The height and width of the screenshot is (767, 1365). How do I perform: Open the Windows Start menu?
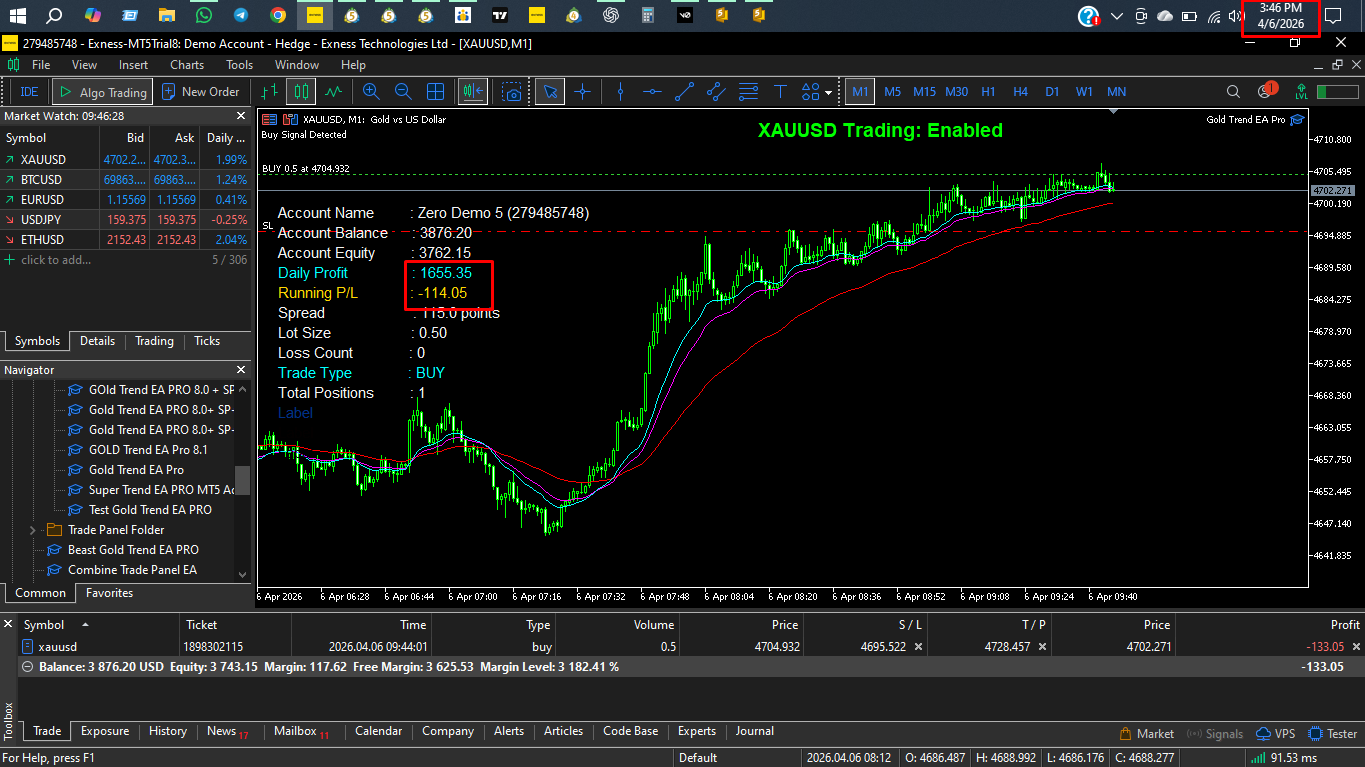pyautogui.click(x=17, y=15)
